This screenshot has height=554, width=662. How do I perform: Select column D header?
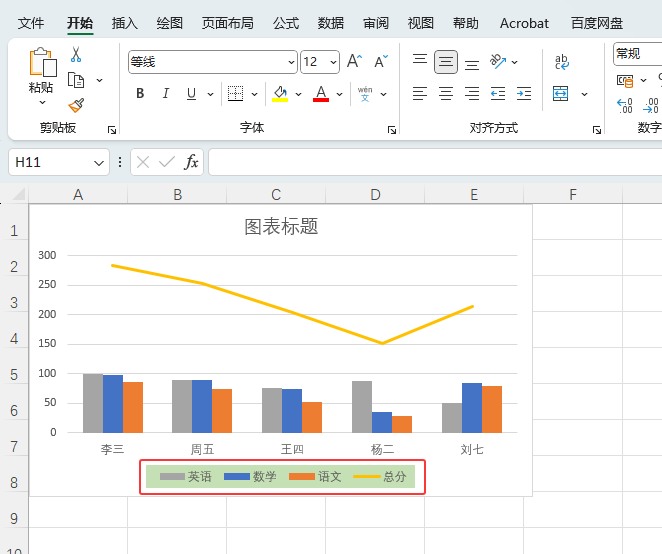(375, 194)
